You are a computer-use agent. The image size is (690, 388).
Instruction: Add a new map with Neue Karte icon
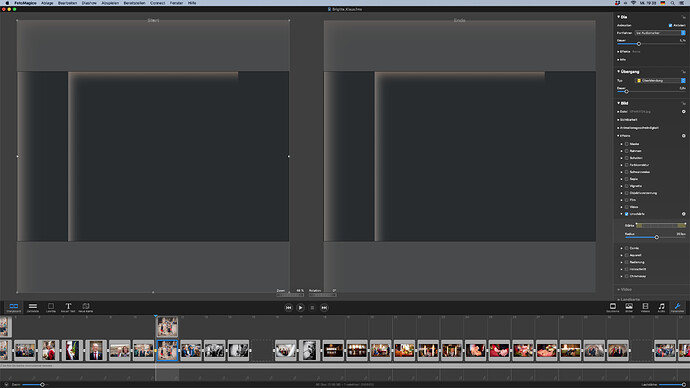point(86,307)
